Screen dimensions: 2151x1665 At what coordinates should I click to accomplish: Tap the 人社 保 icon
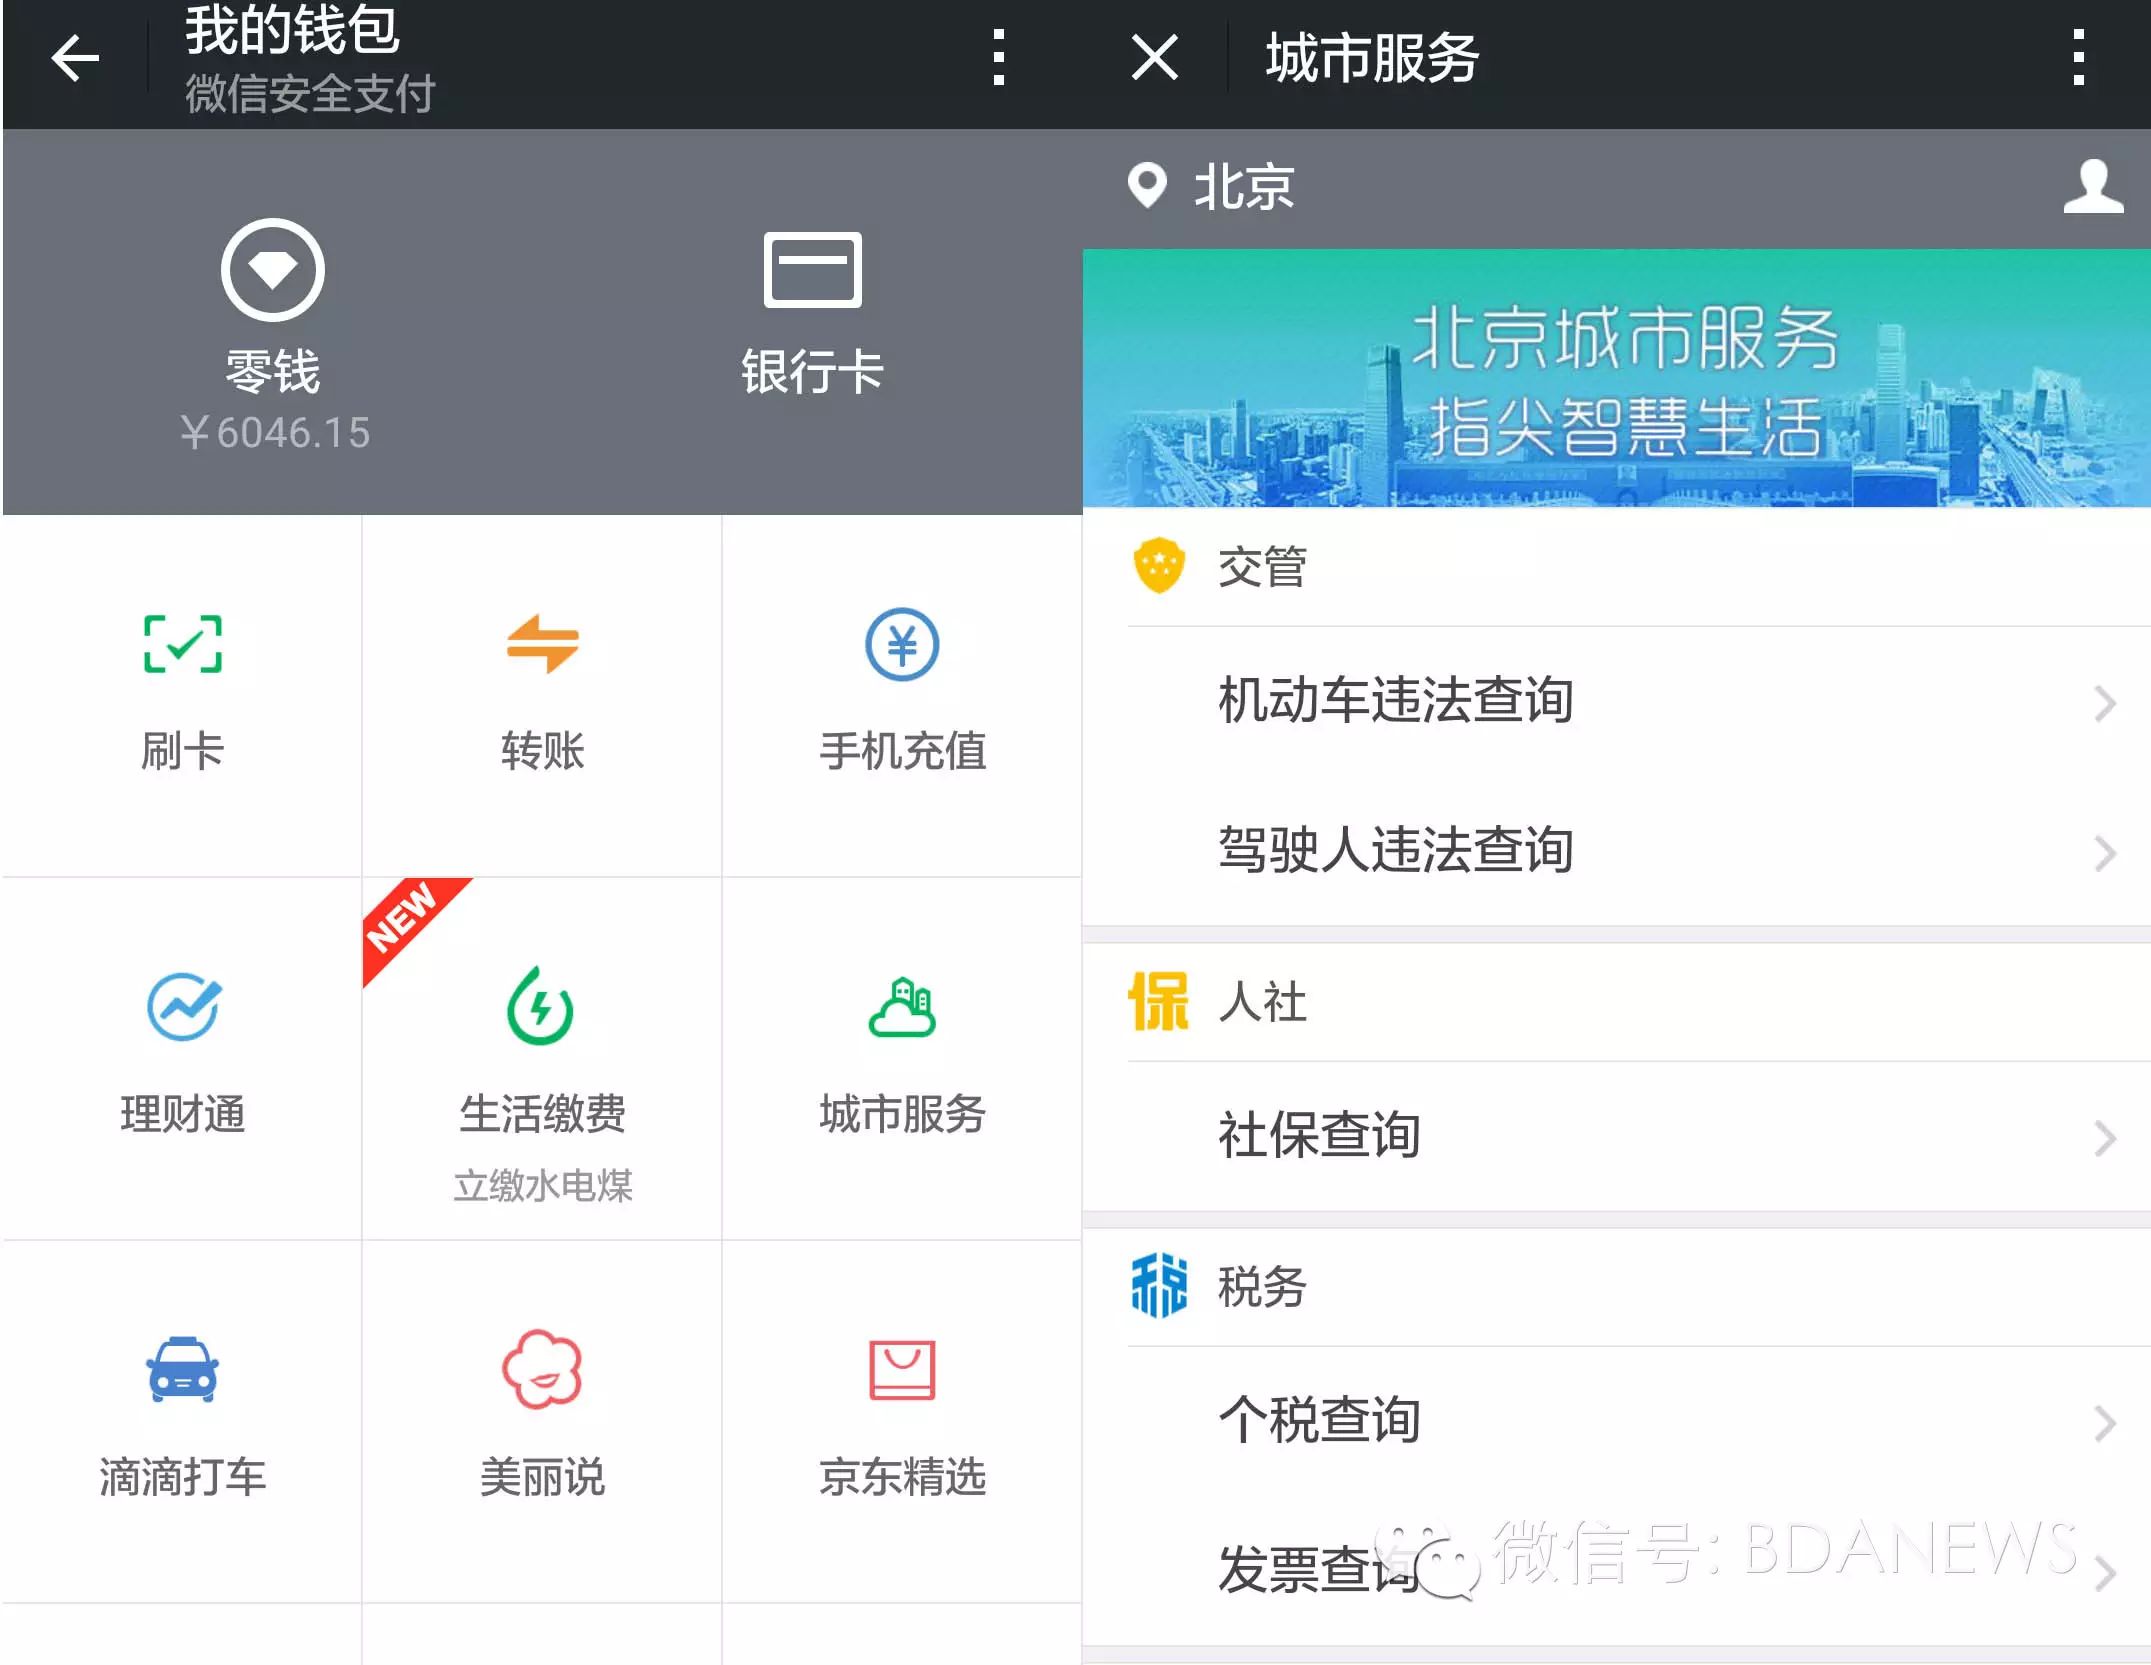1159,1001
